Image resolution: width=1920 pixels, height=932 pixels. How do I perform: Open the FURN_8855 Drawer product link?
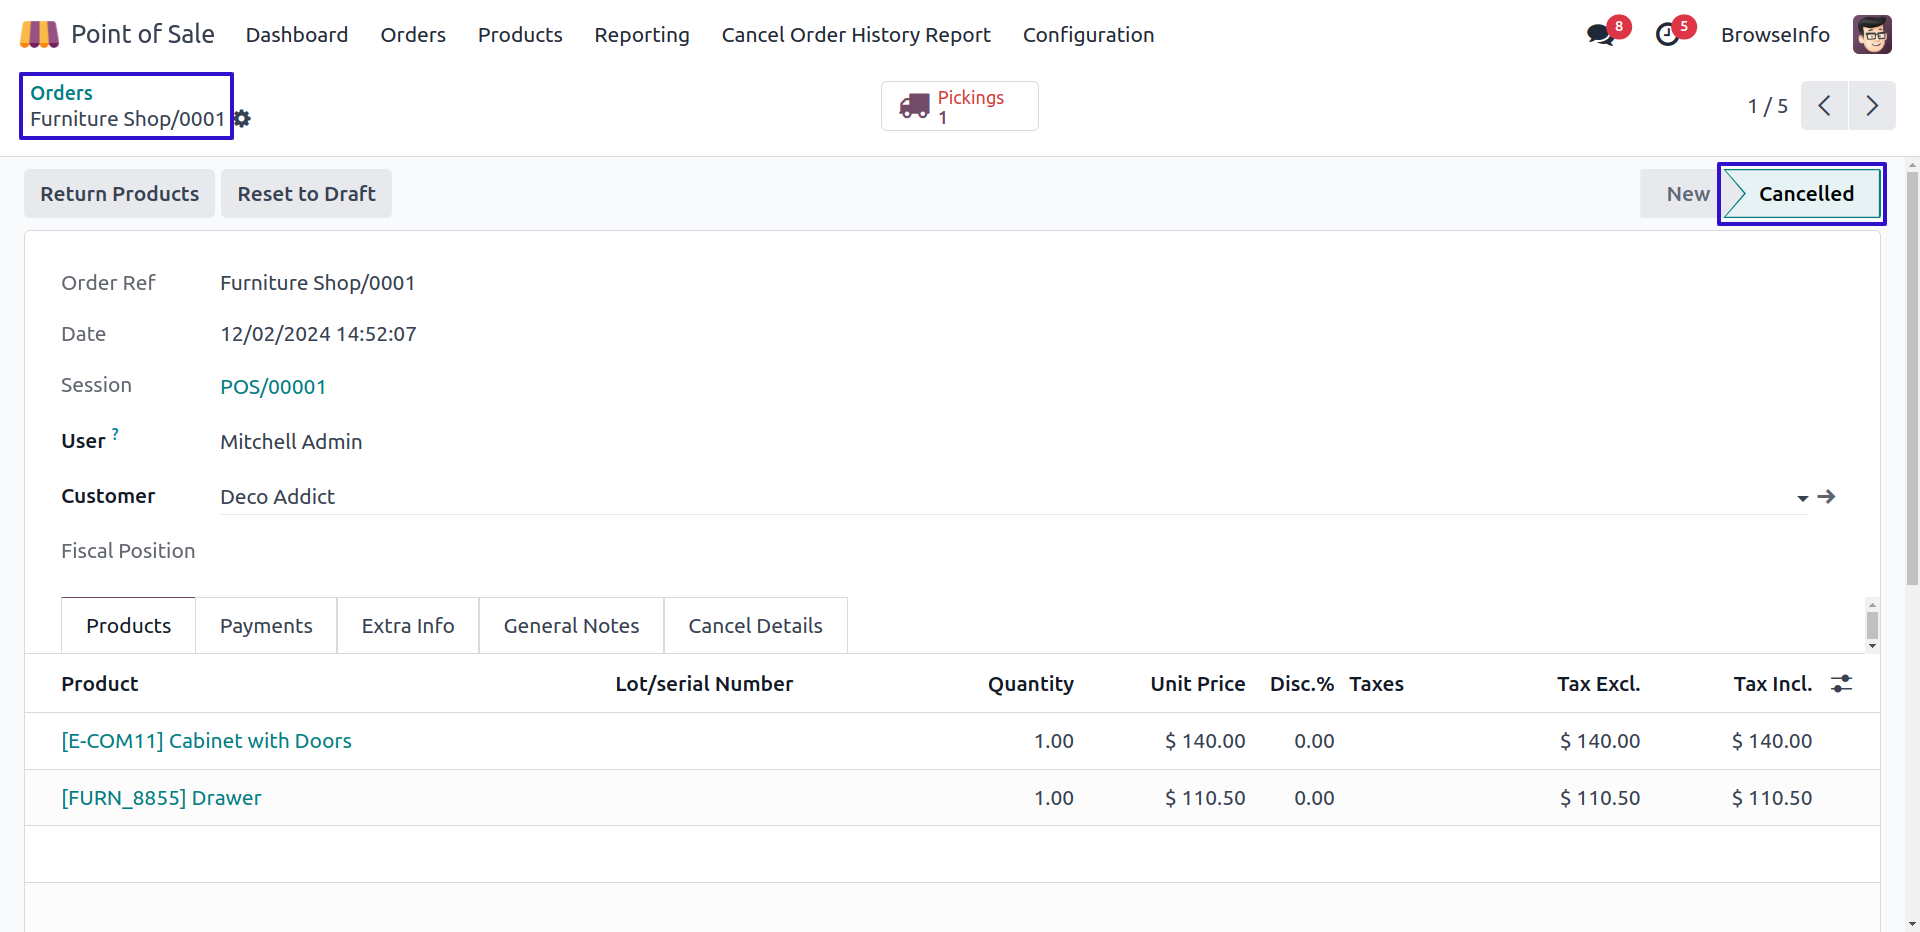161,798
